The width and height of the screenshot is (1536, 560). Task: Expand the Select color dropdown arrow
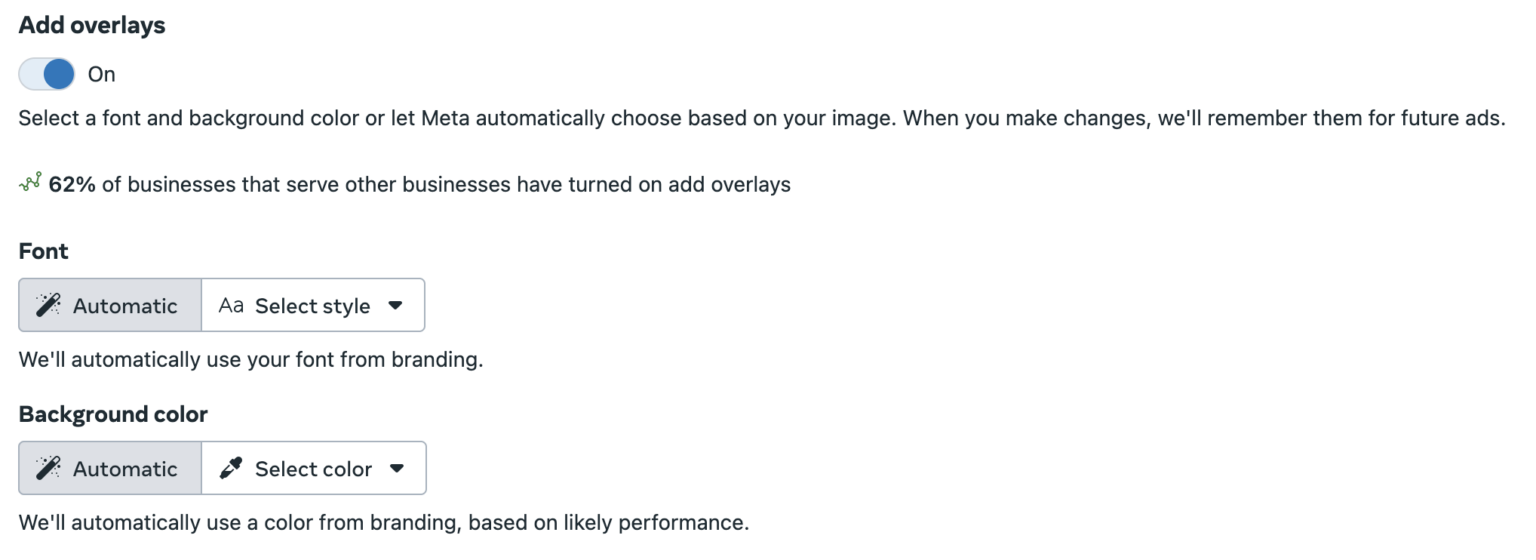coord(397,469)
